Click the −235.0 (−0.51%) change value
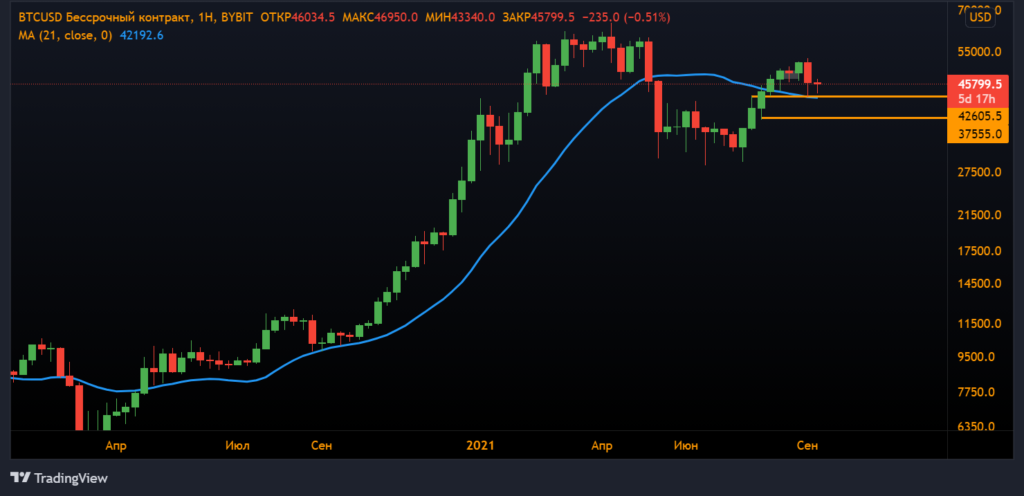Screen dimensions: 1024x496 pyautogui.click(x=628, y=18)
